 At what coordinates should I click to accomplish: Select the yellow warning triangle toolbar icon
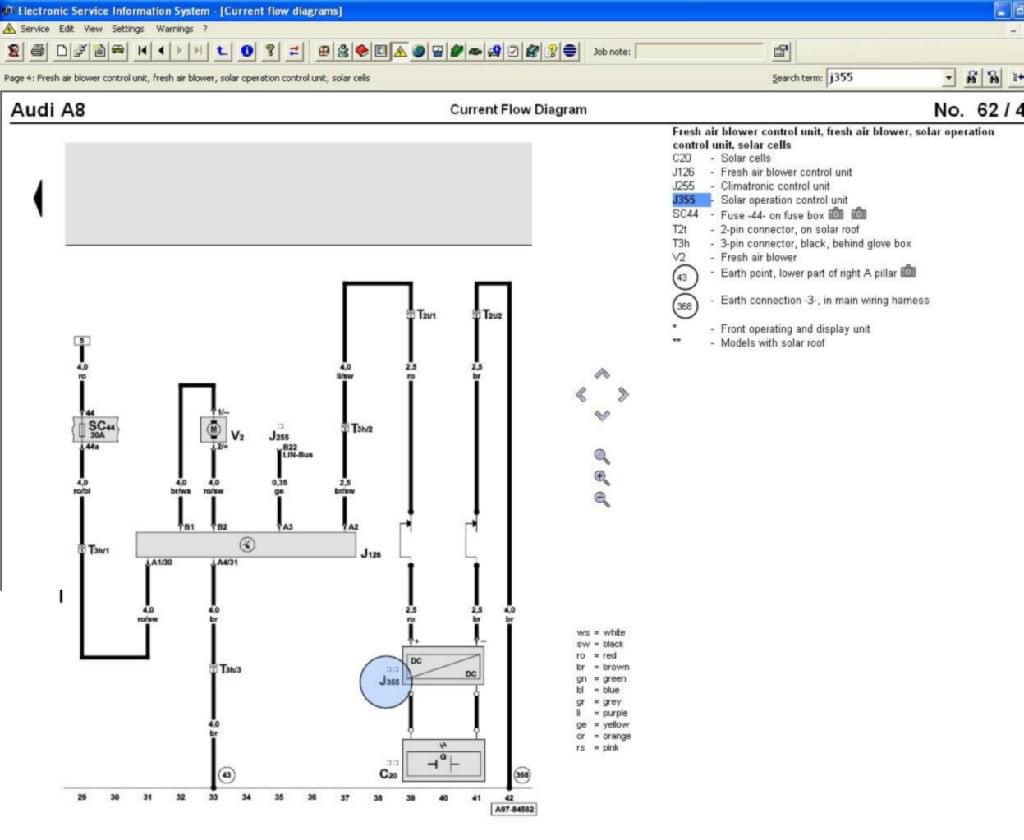tap(400, 51)
